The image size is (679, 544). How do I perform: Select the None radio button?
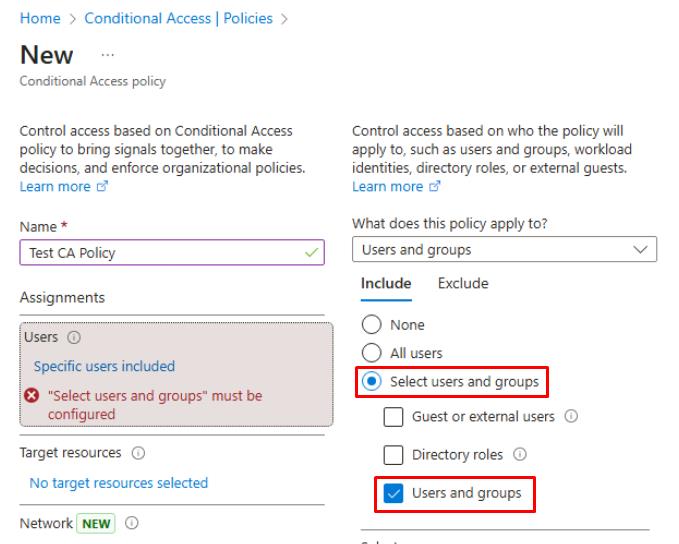tap(372, 325)
